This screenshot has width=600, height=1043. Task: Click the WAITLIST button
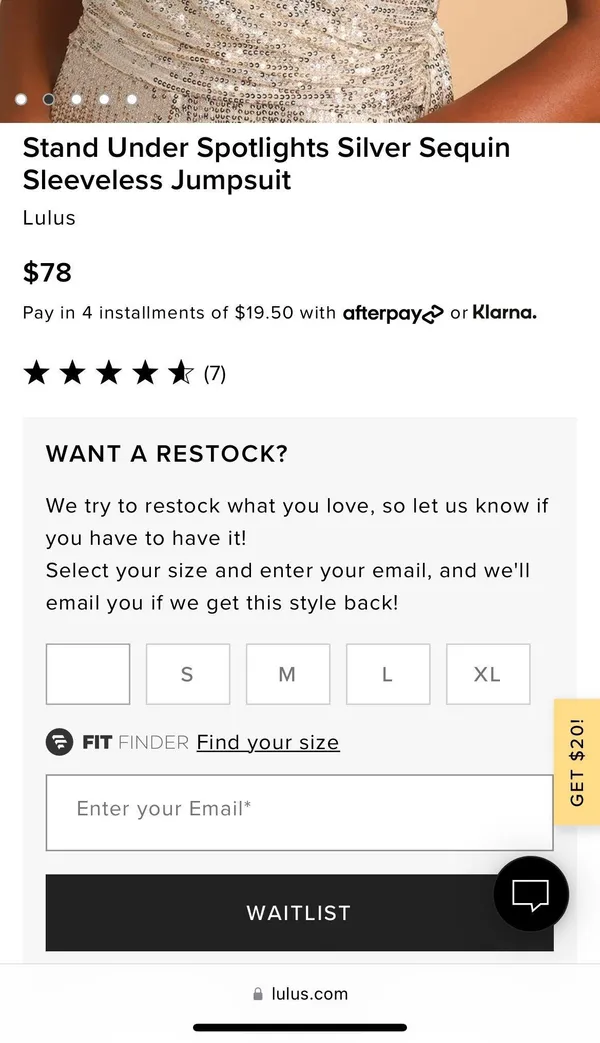point(299,913)
